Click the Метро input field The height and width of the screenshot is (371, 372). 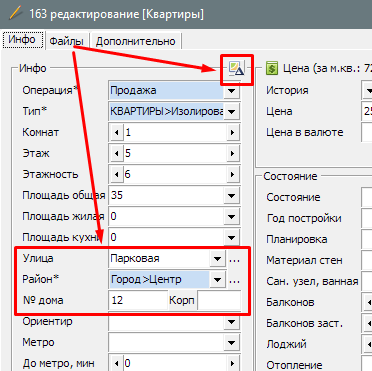coord(167,343)
